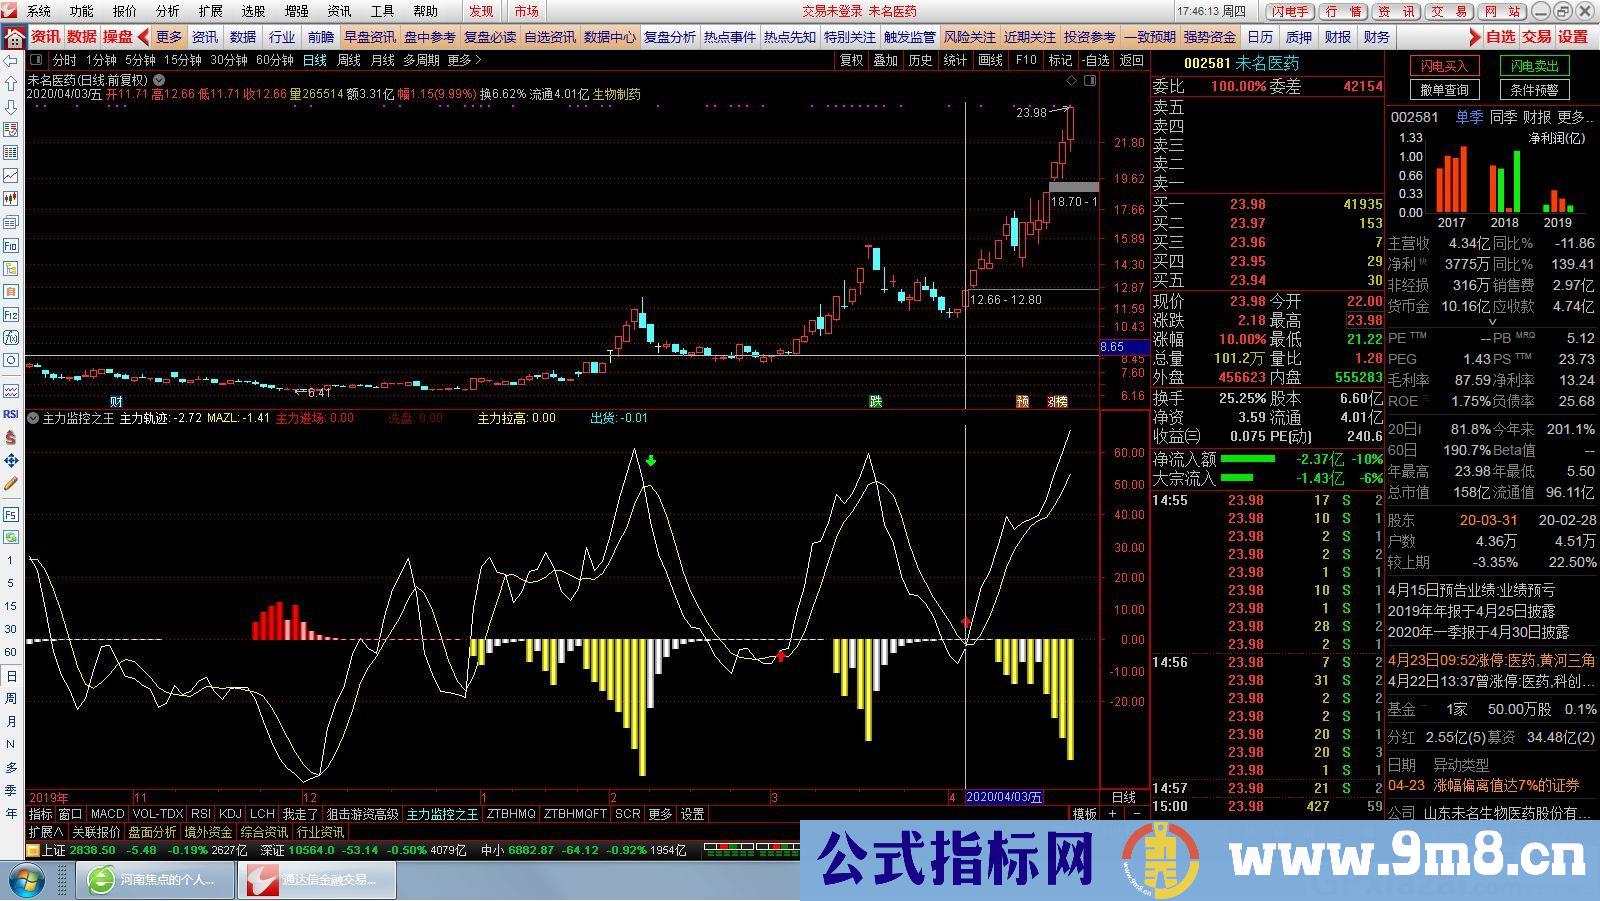
Task: Click the back arrow sidebar icon
Action: [x=11, y=61]
